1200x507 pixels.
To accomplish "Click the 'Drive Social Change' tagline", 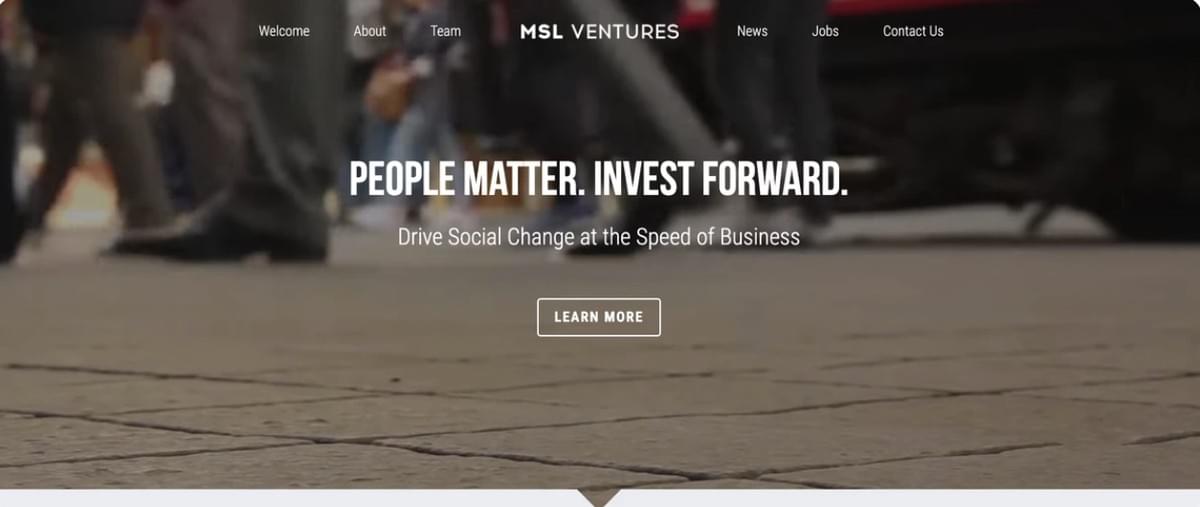I will click(x=599, y=237).
